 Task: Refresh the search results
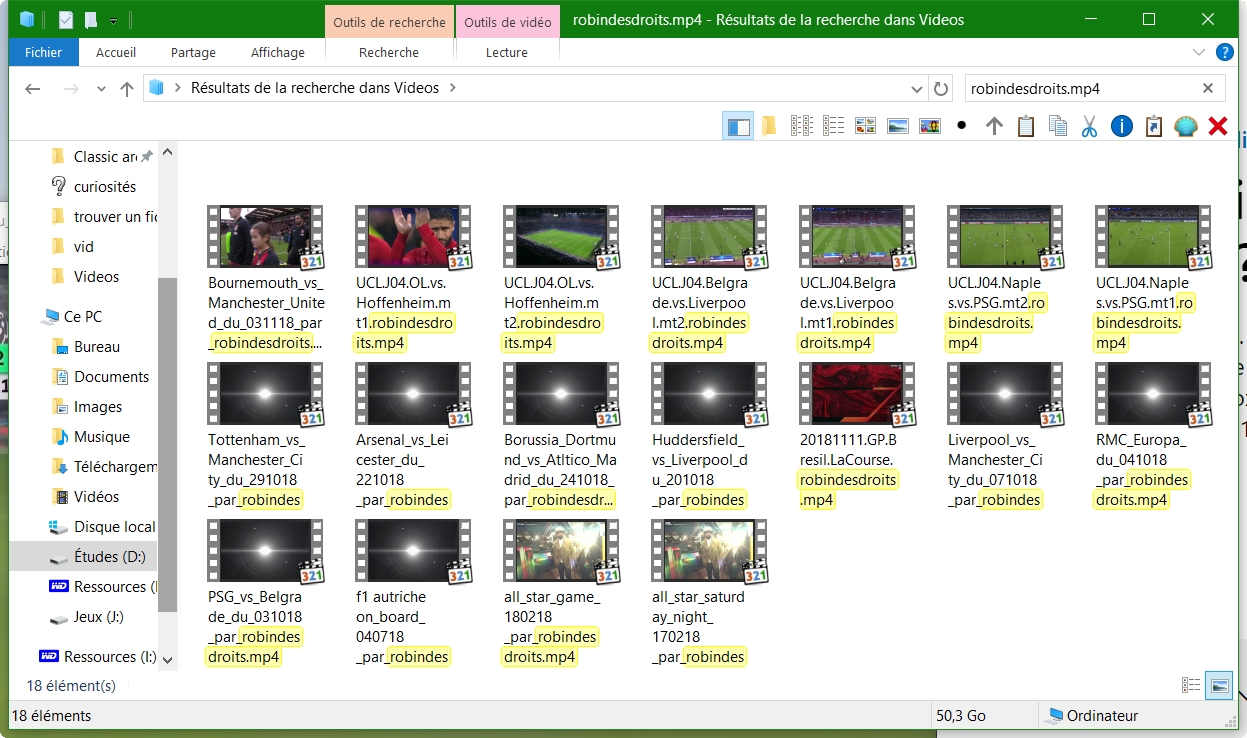pyautogui.click(x=941, y=88)
